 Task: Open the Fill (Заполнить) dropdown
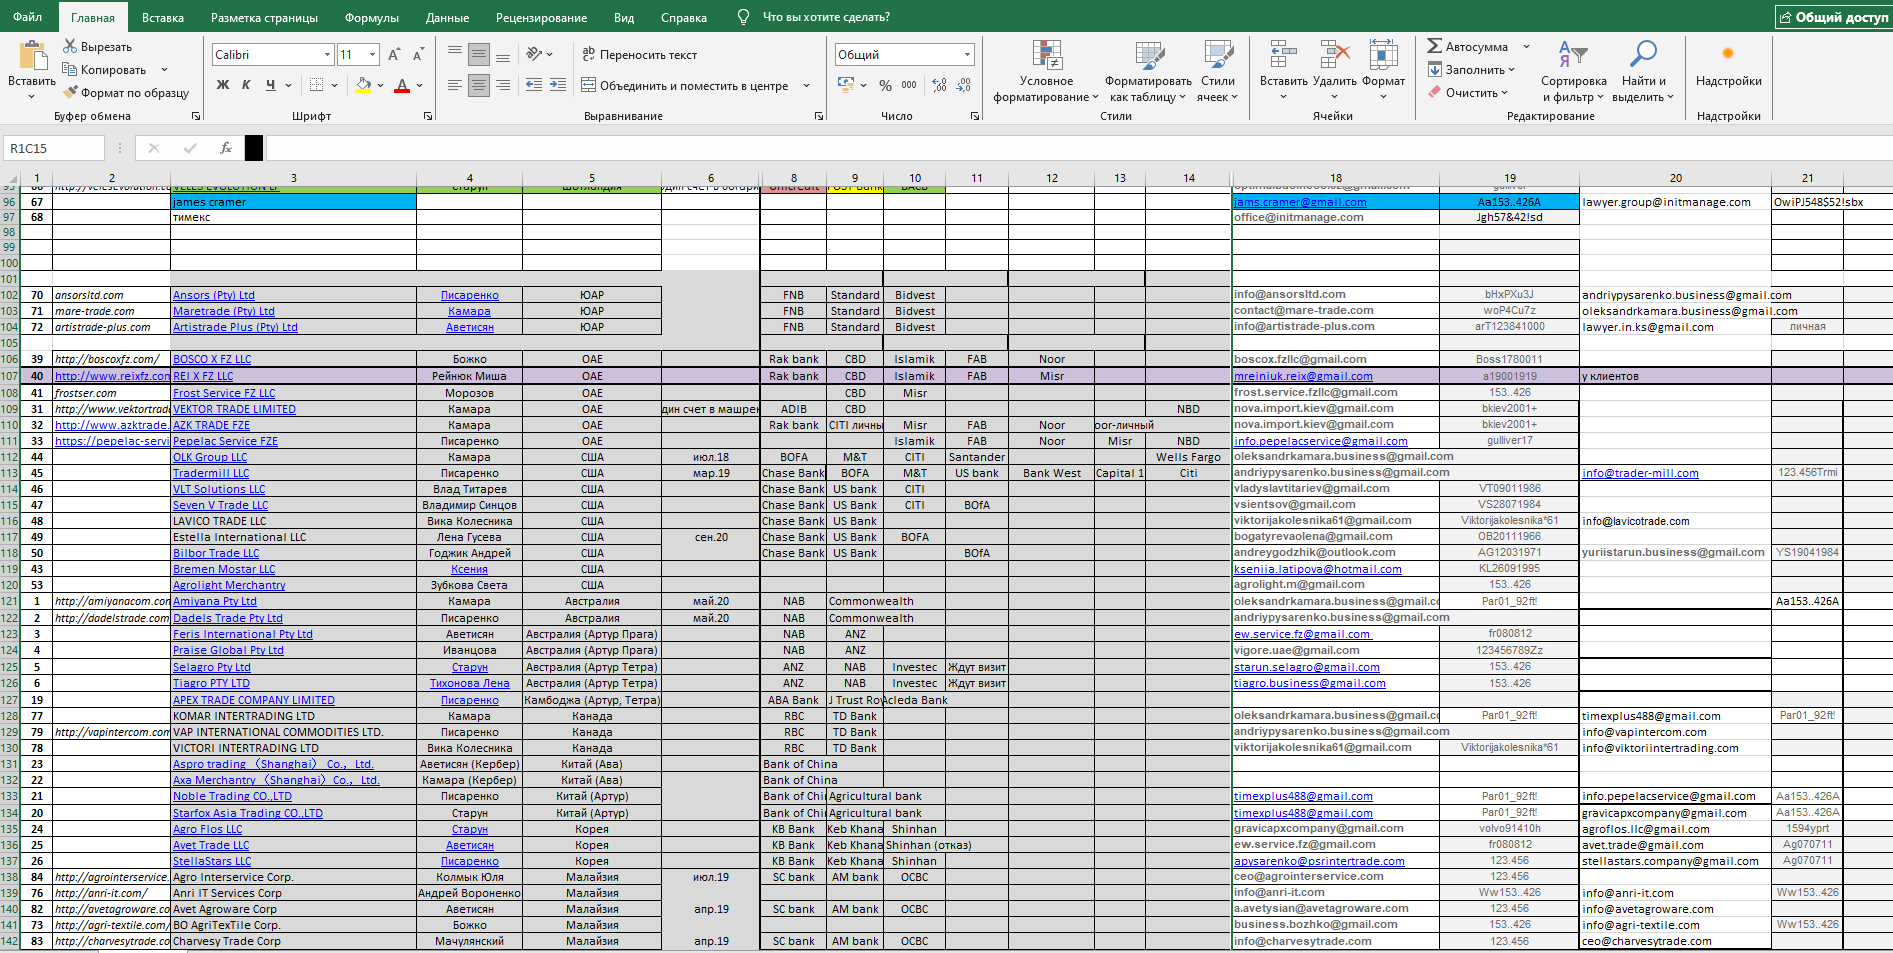tap(1471, 69)
